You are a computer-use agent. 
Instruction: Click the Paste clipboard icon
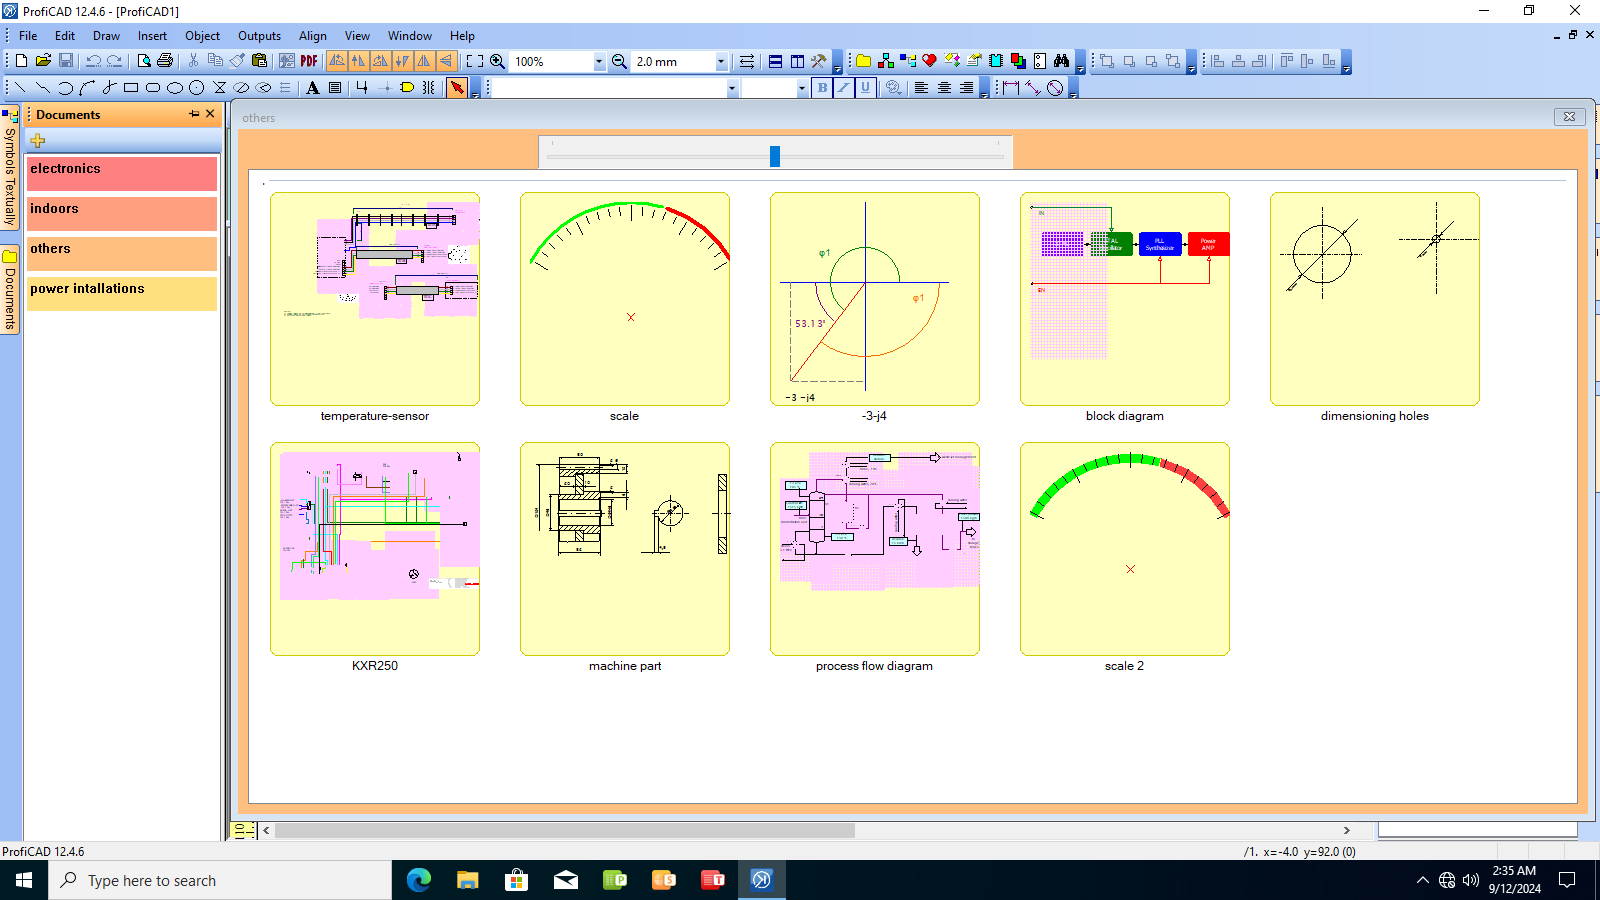tap(259, 61)
